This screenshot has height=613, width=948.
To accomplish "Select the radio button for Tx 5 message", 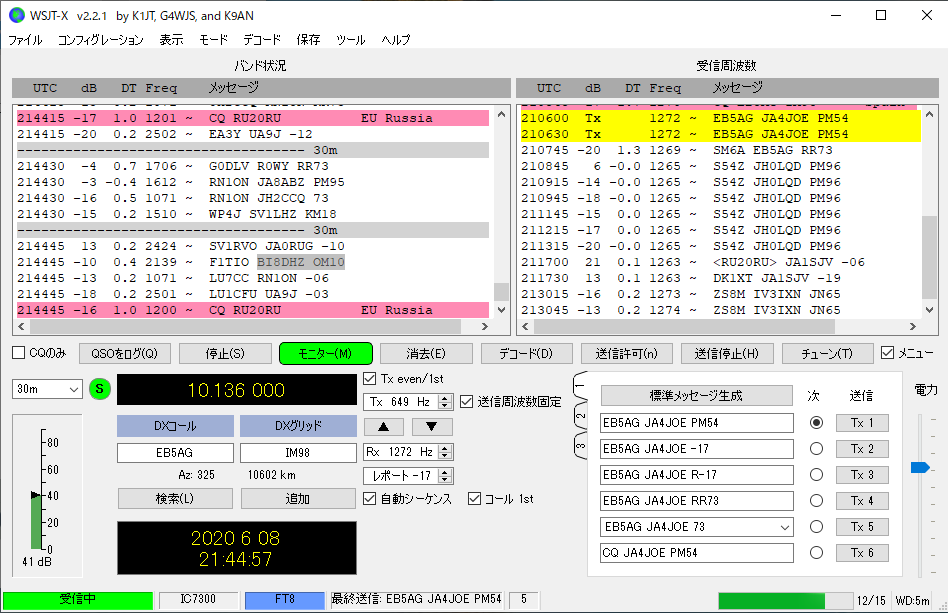I will (x=816, y=527).
